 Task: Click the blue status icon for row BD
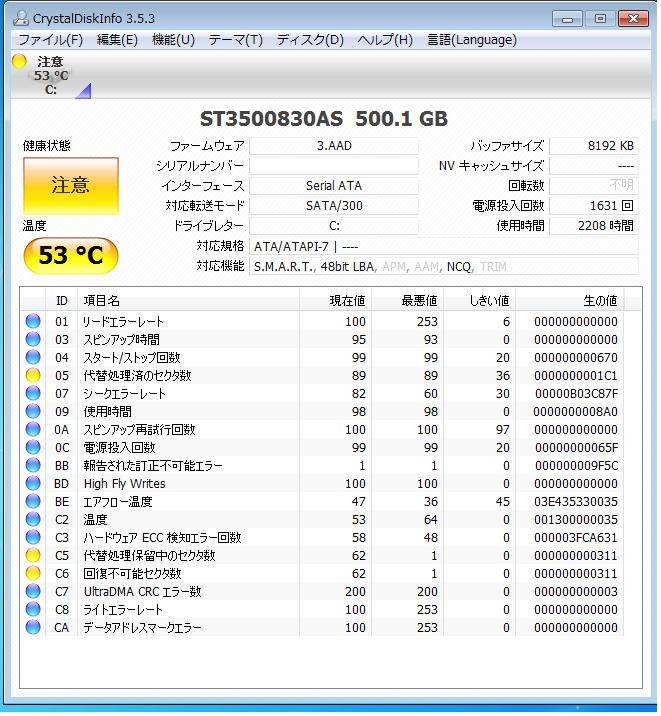click(33, 483)
